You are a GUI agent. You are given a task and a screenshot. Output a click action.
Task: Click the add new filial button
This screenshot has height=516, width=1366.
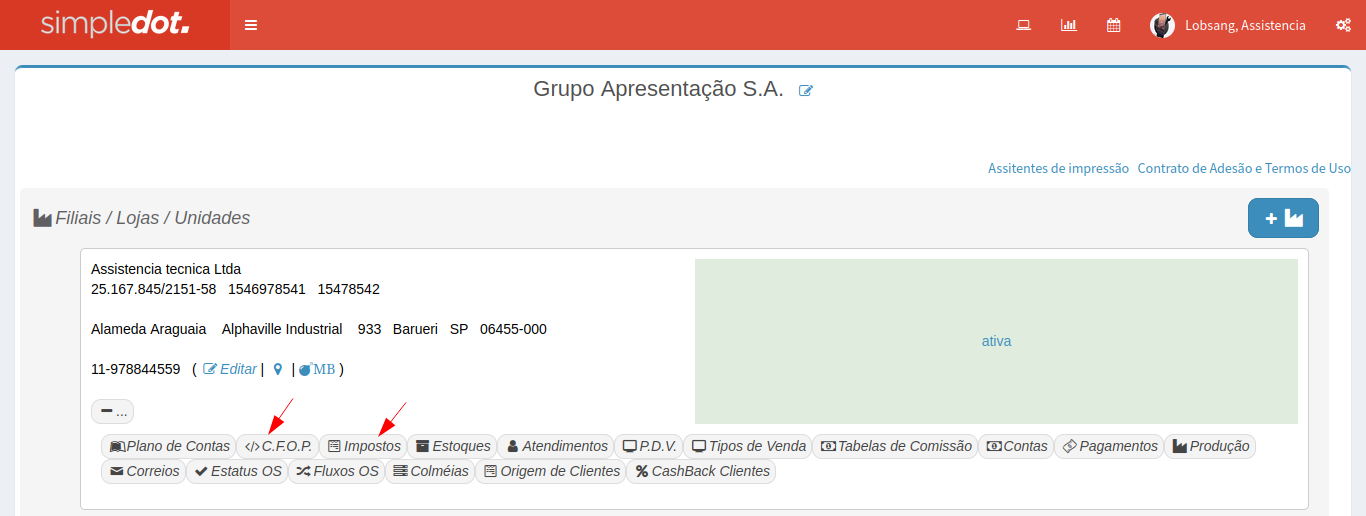(x=1283, y=218)
